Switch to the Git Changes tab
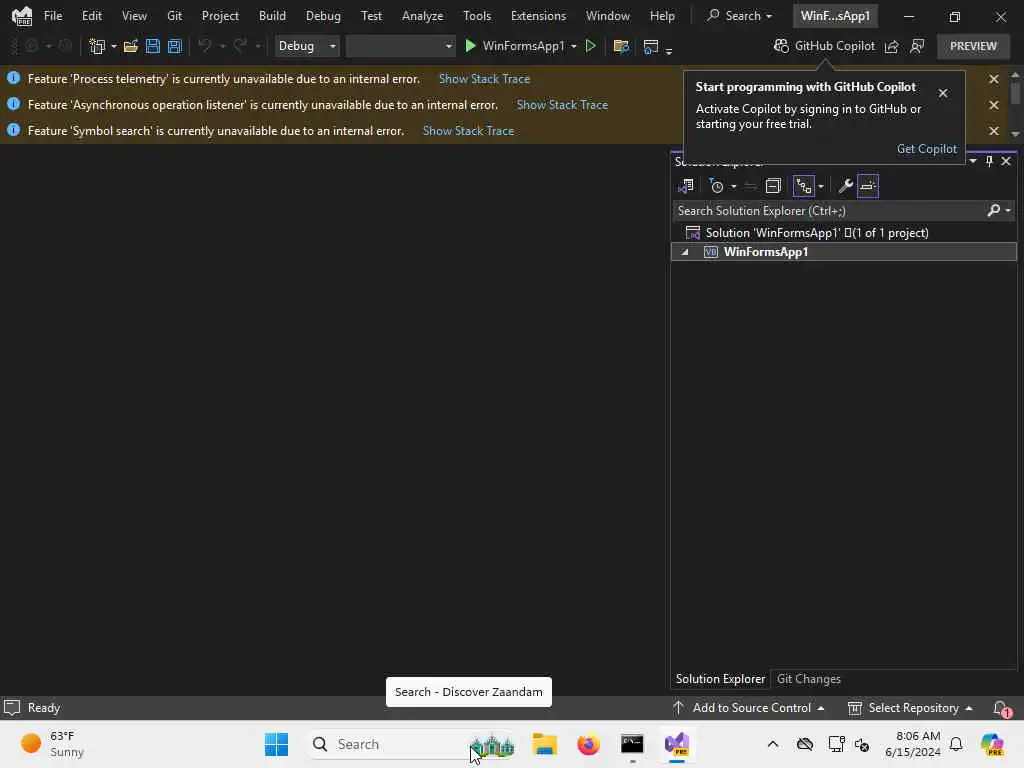The height and width of the screenshot is (768, 1024). [808, 679]
